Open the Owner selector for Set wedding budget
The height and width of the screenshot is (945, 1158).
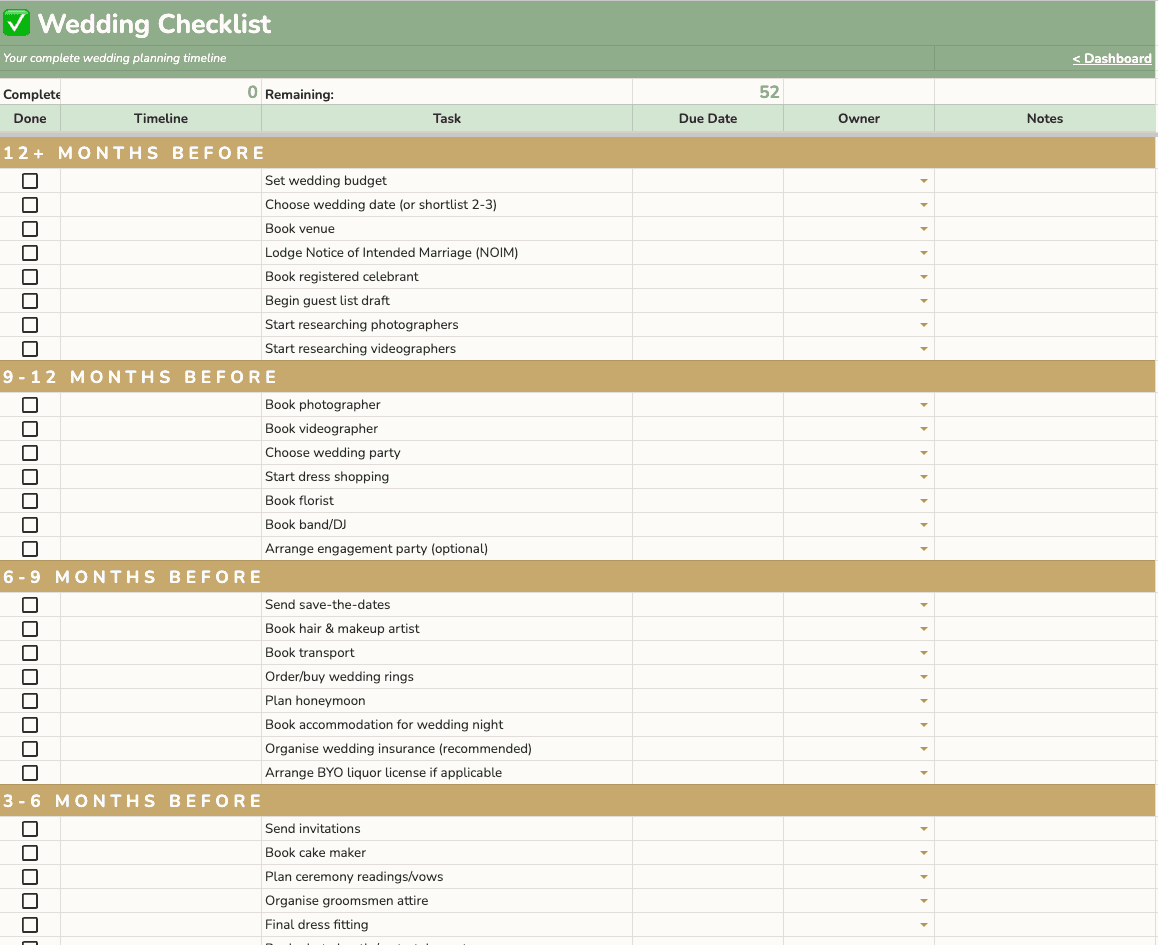[923, 181]
